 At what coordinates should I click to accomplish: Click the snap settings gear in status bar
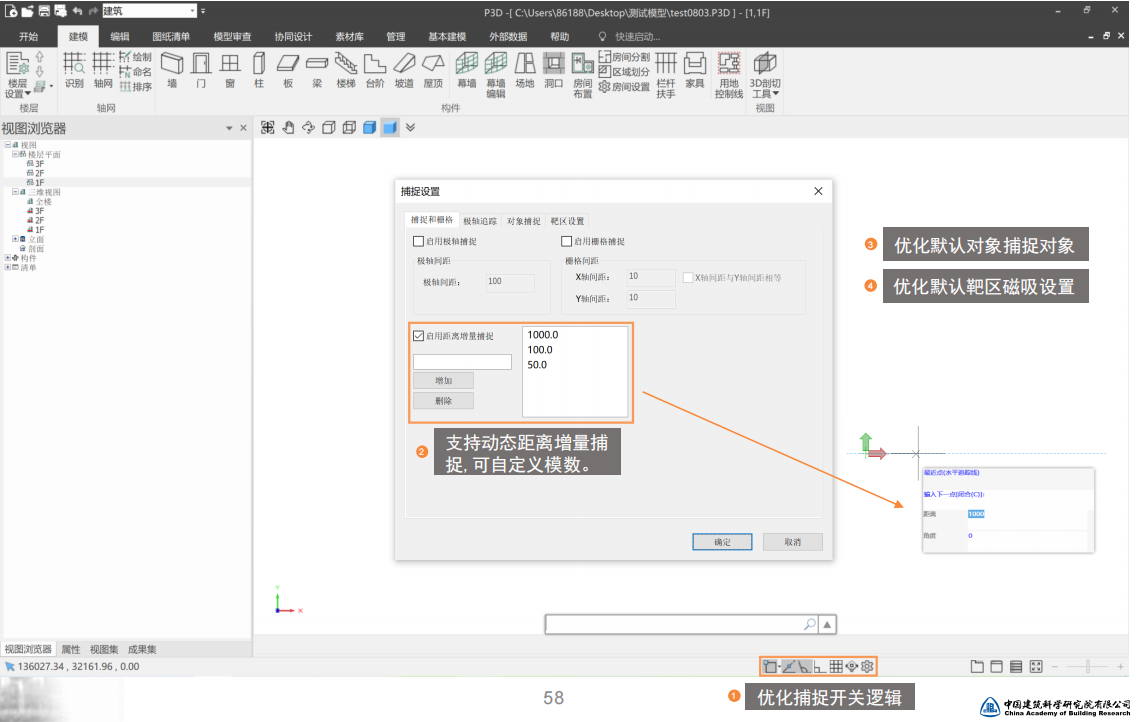click(867, 667)
